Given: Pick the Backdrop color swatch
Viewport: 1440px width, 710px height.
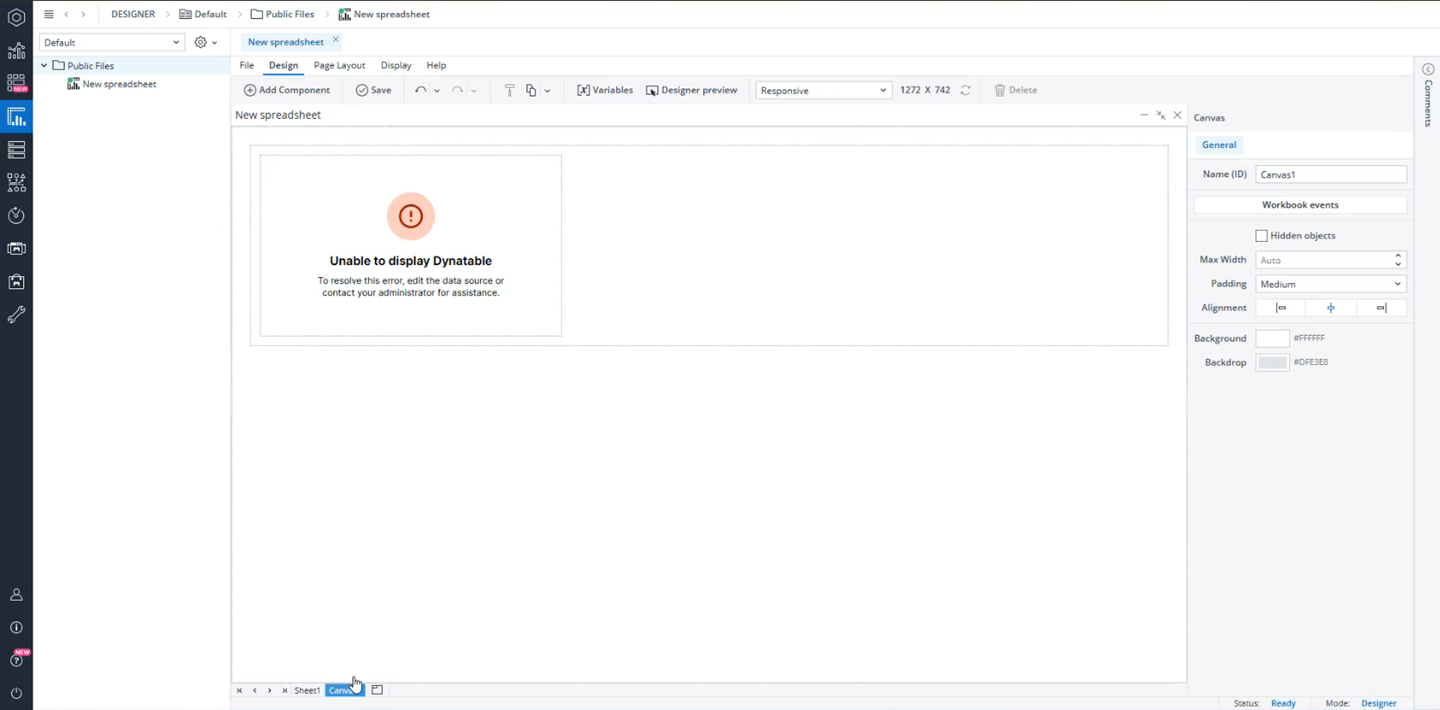Looking at the screenshot, I should [1272, 362].
